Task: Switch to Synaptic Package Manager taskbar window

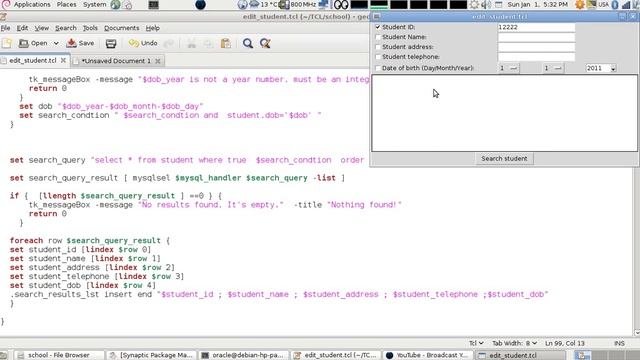Action: point(151,355)
